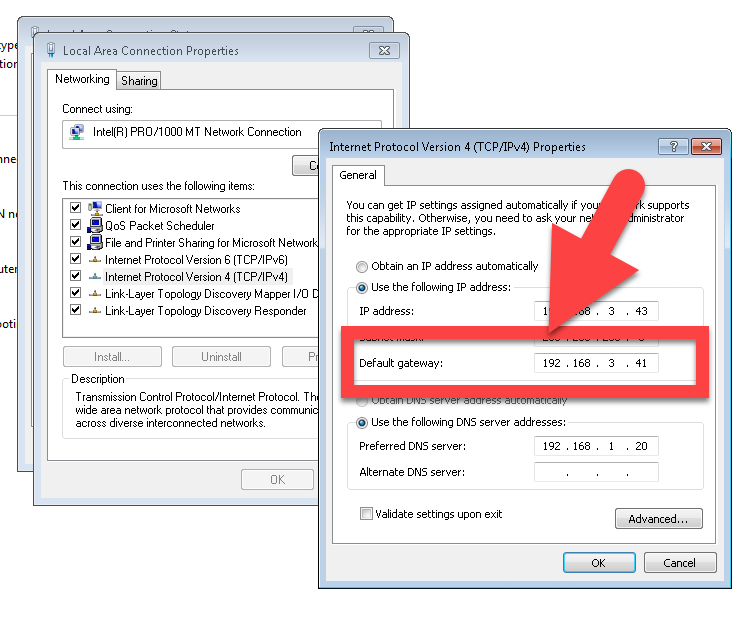Image resolution: width=750 pixels, height=628 pixels.
Task: Click the QoS Packet Scheduler icon
Action: 95,226
